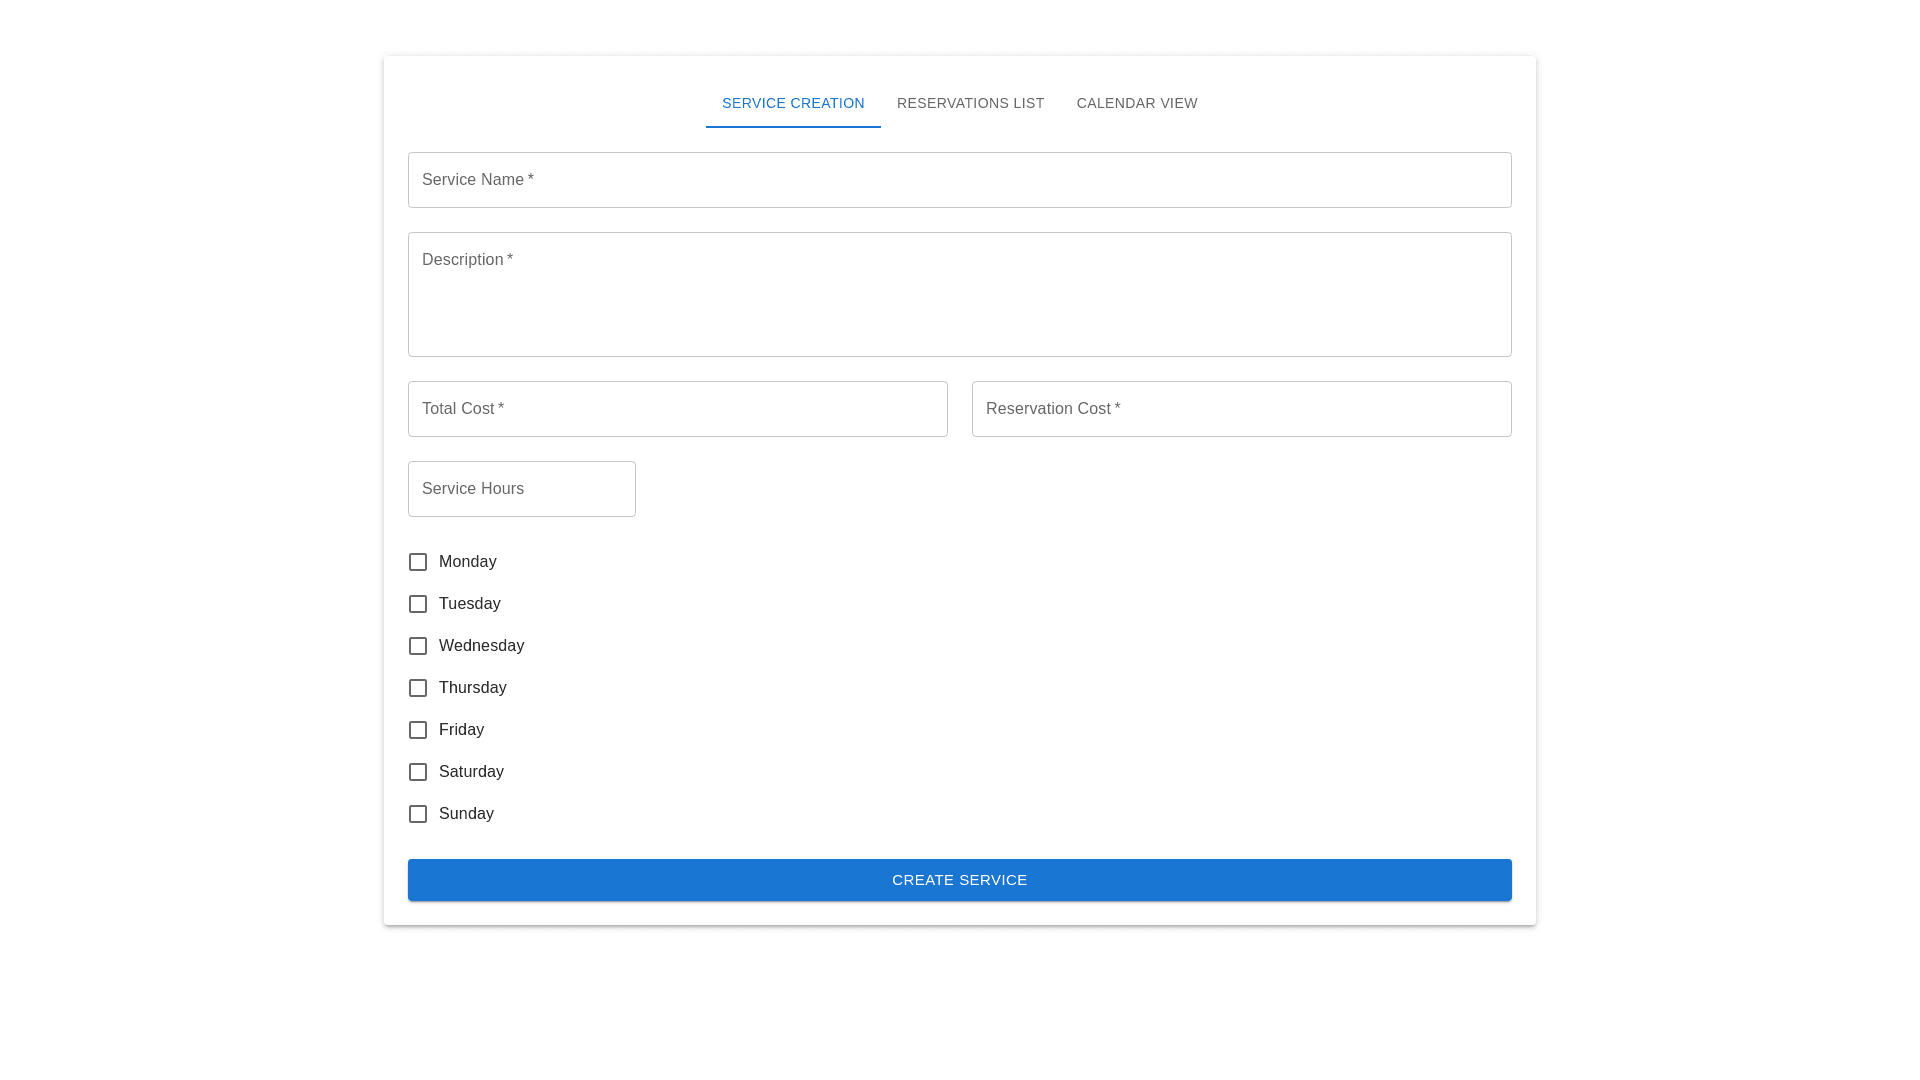1920x1080 pixels.
Task: Focus the Reservation Cost field
Action: 1241,409
